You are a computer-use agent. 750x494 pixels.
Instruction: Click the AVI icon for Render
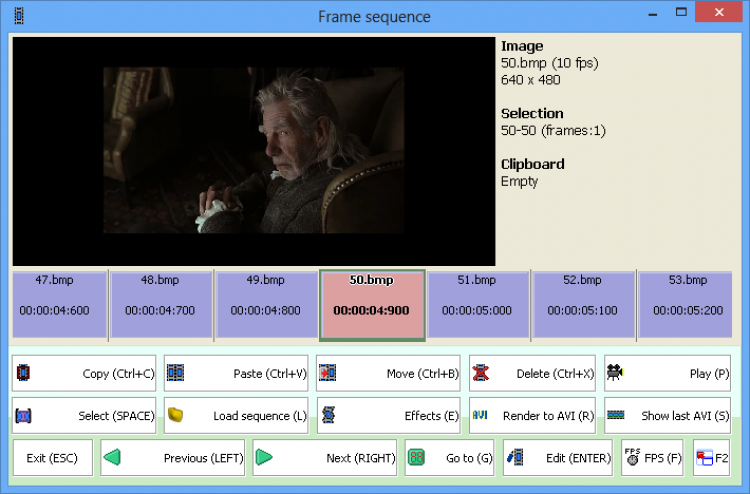click(x=480, y=415)
